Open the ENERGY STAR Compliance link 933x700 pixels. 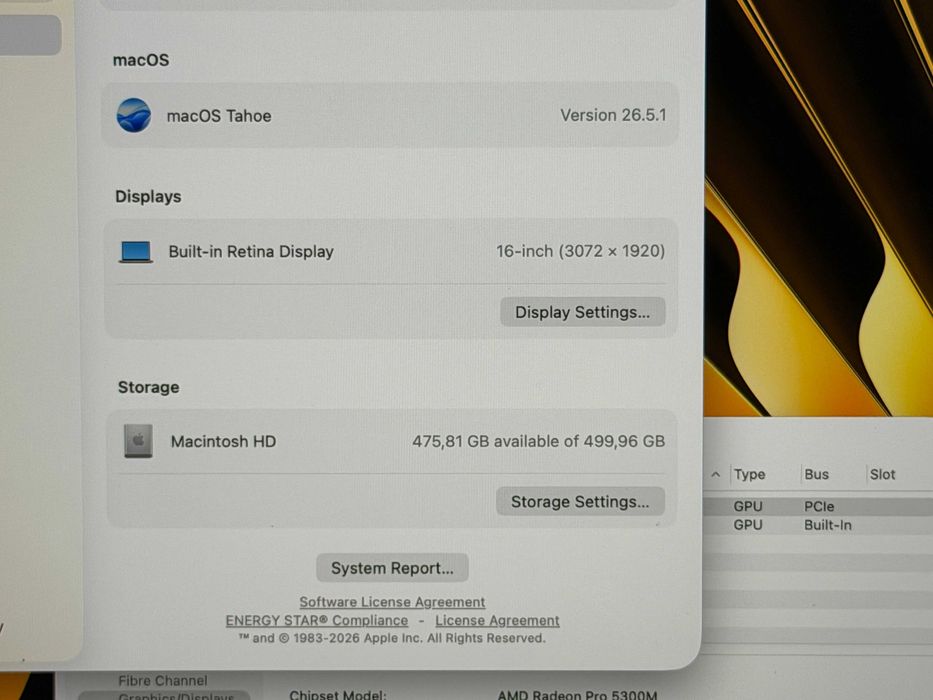pos(317,620)
